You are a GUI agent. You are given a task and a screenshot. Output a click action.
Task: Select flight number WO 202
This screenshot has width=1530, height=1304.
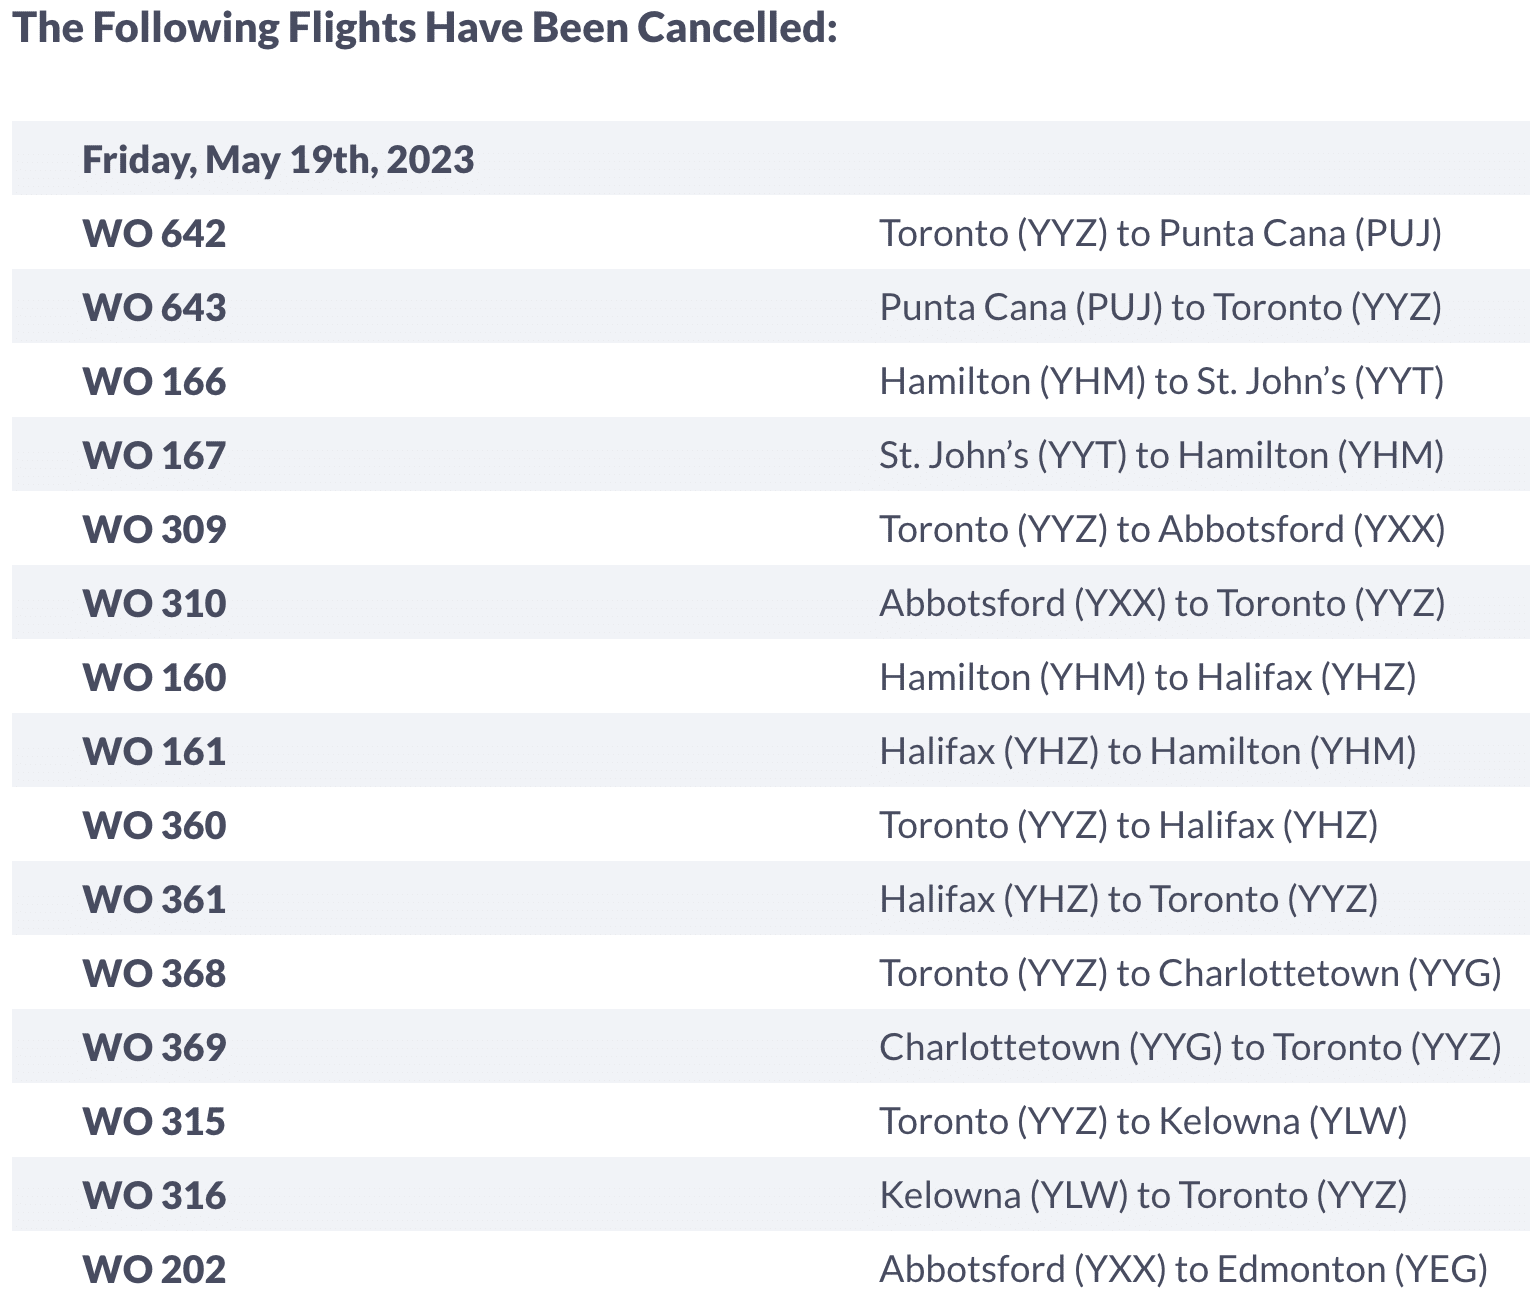tap(154, 1270)
